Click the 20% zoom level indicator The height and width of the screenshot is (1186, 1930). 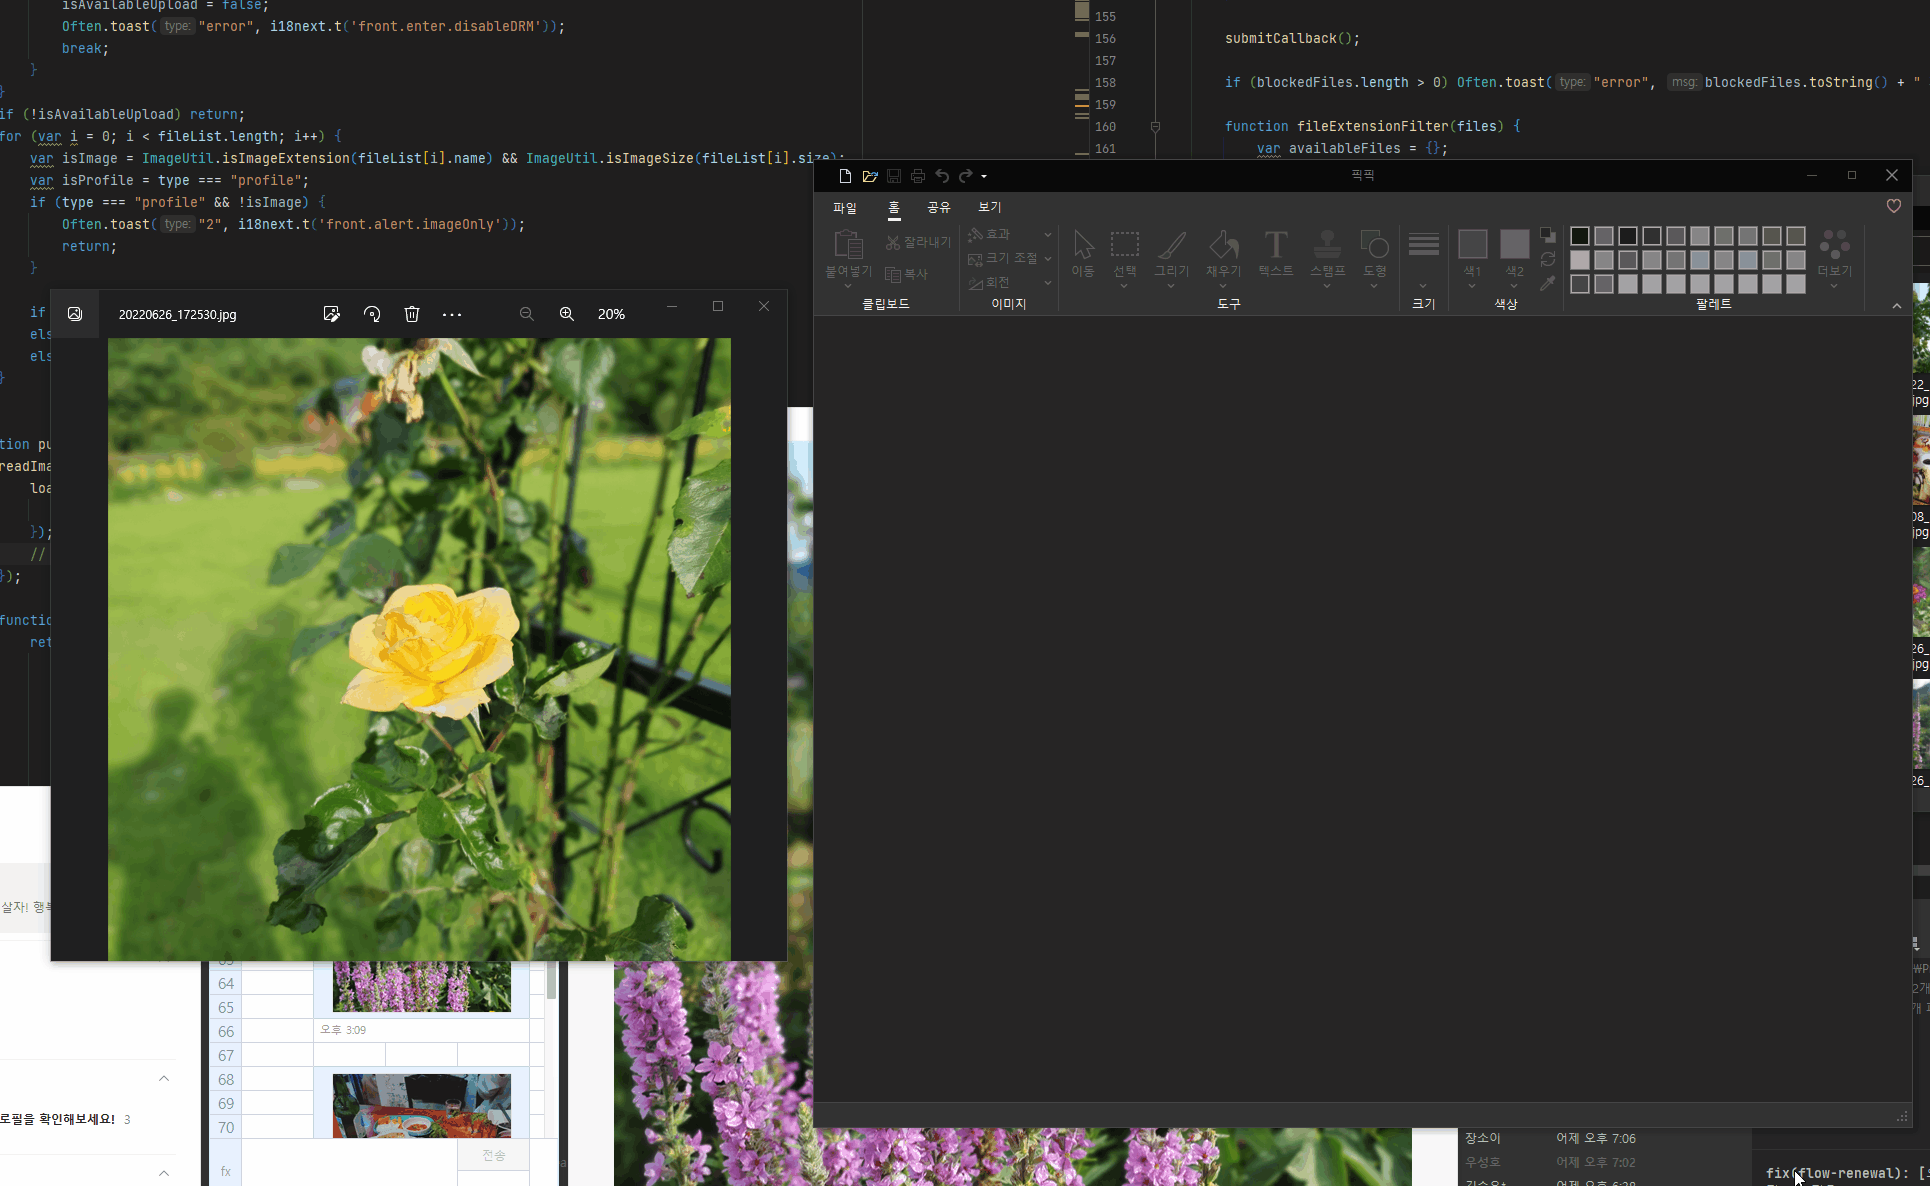pyautogui.click(x=610, y=313)
